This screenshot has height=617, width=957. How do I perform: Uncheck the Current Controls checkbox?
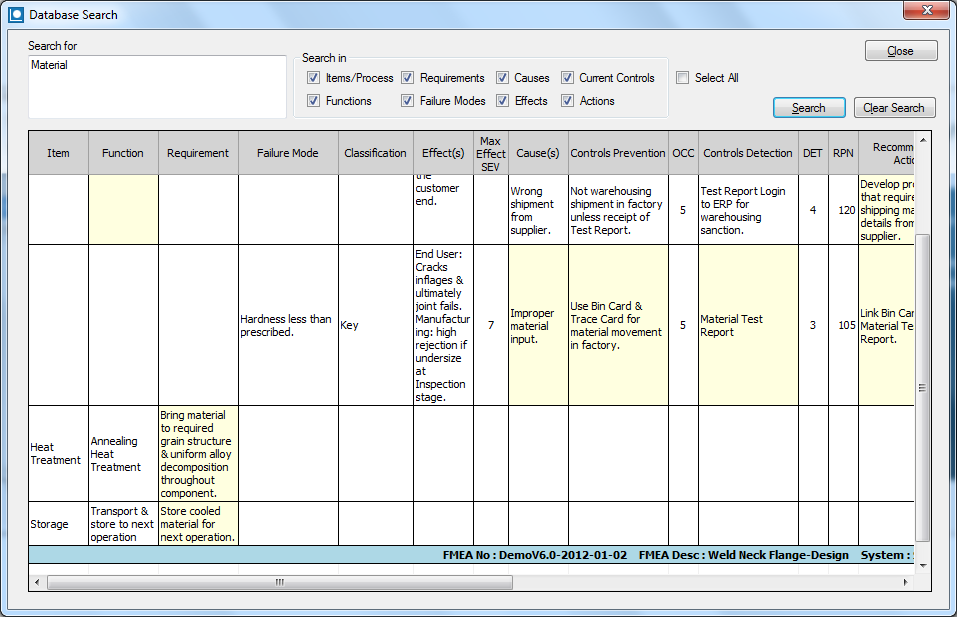tap(568, 78)
